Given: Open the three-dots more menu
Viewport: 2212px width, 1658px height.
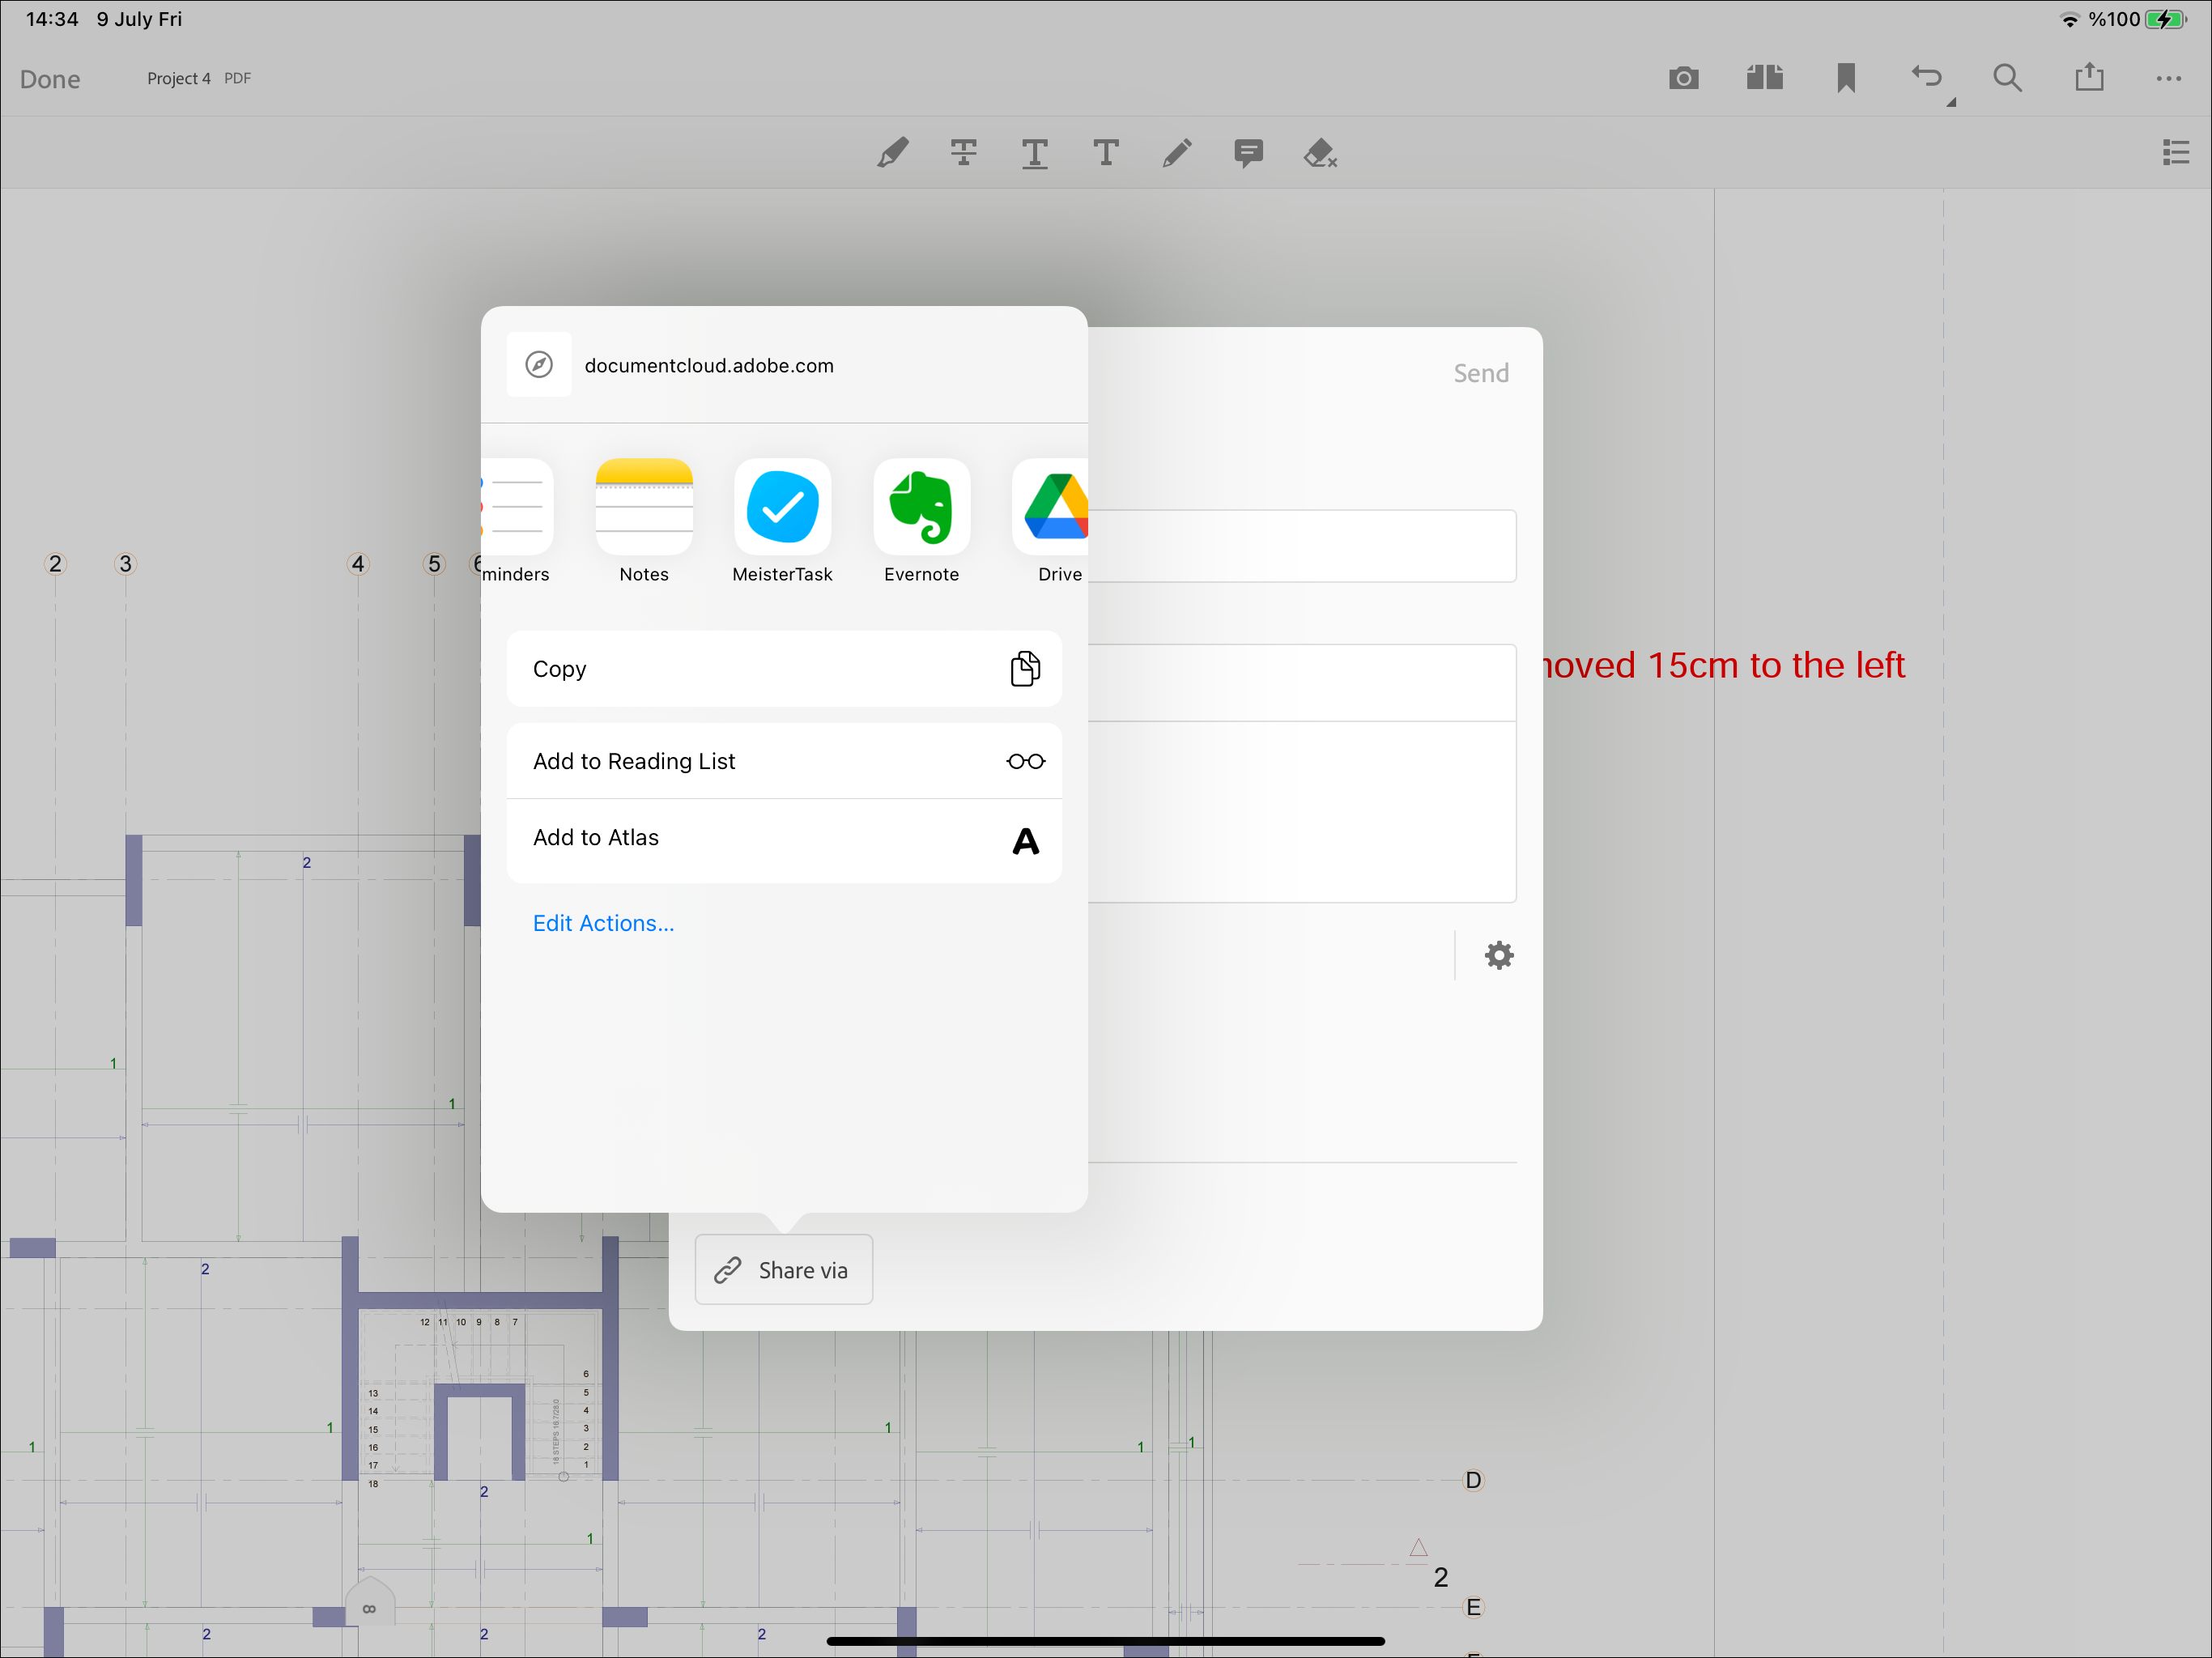Looking at the screenshot, I should 2168,78.
